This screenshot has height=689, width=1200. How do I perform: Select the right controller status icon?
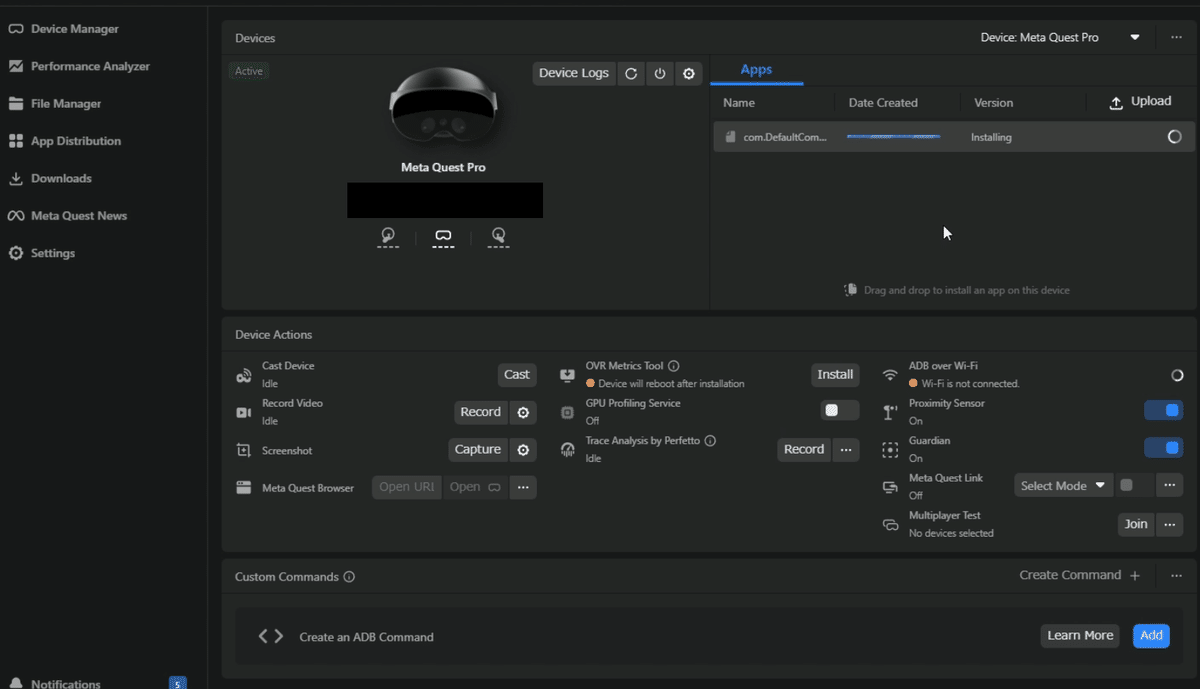click(x=498, y=237)
